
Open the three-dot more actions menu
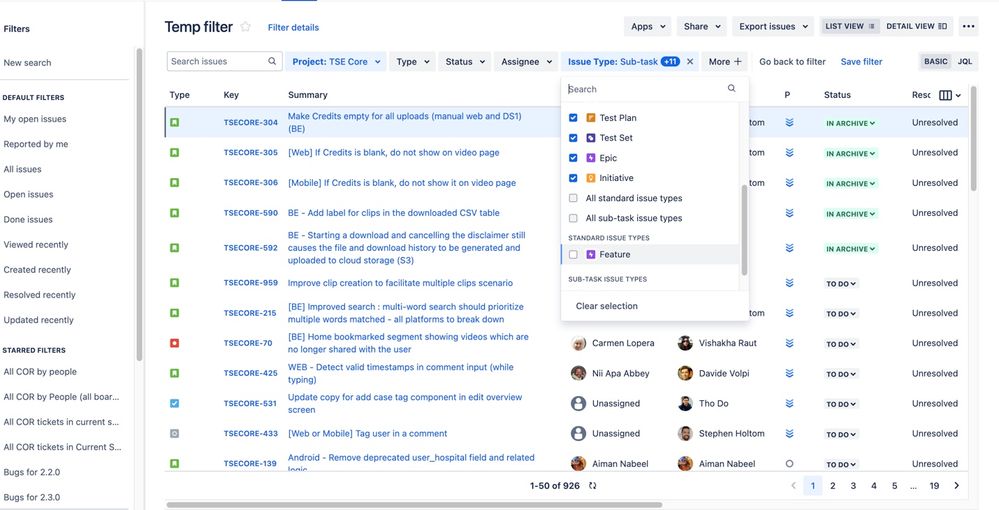click(968, 26)
